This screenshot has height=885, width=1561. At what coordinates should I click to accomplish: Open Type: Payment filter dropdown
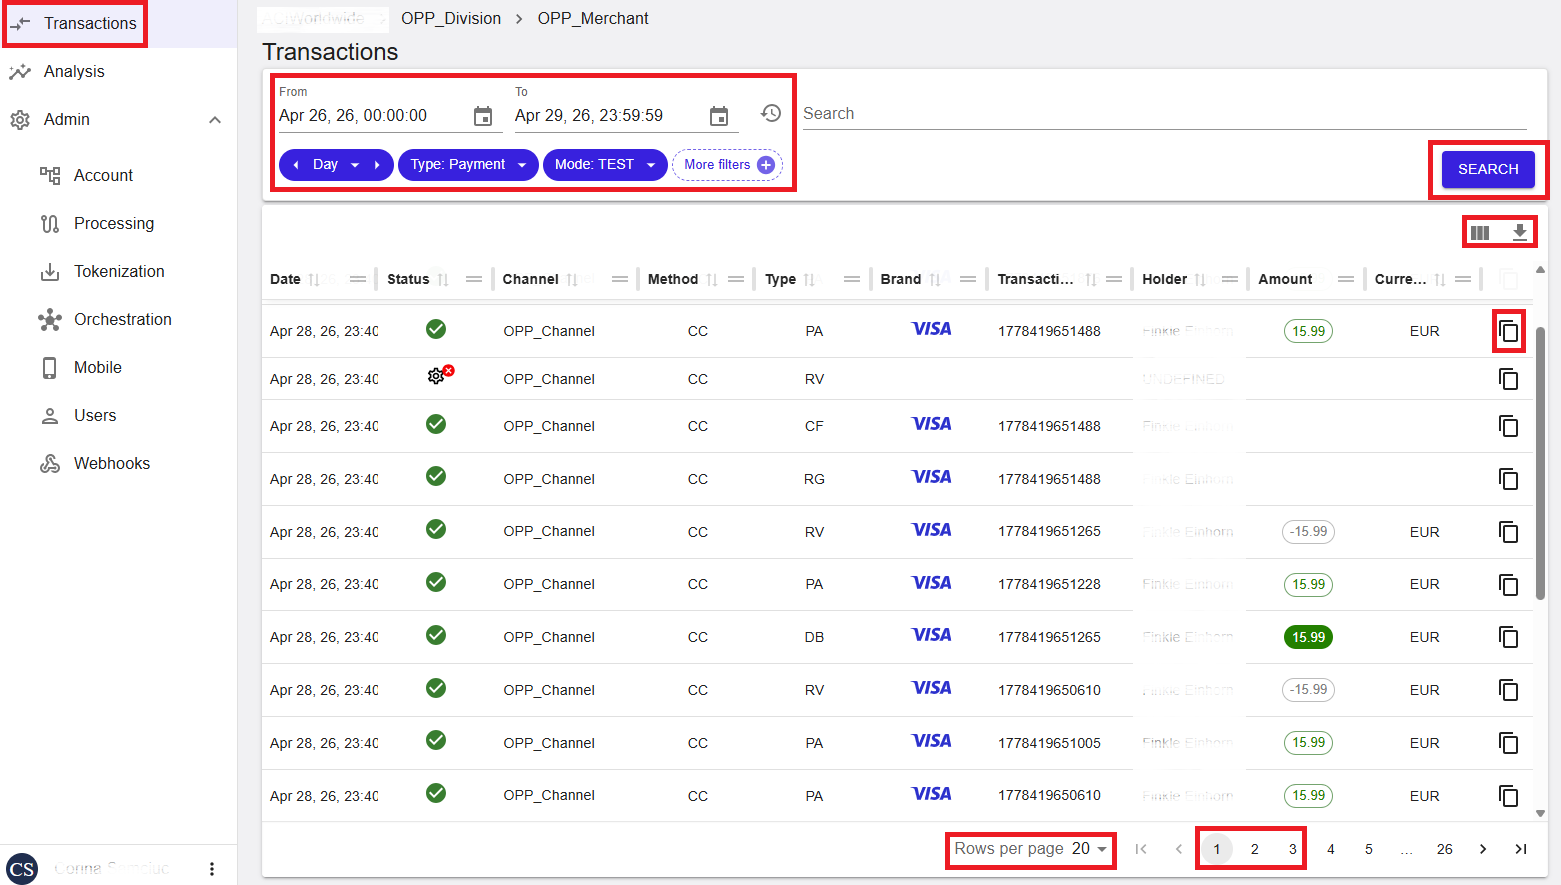pyautogui.click(x=468, y=165)
